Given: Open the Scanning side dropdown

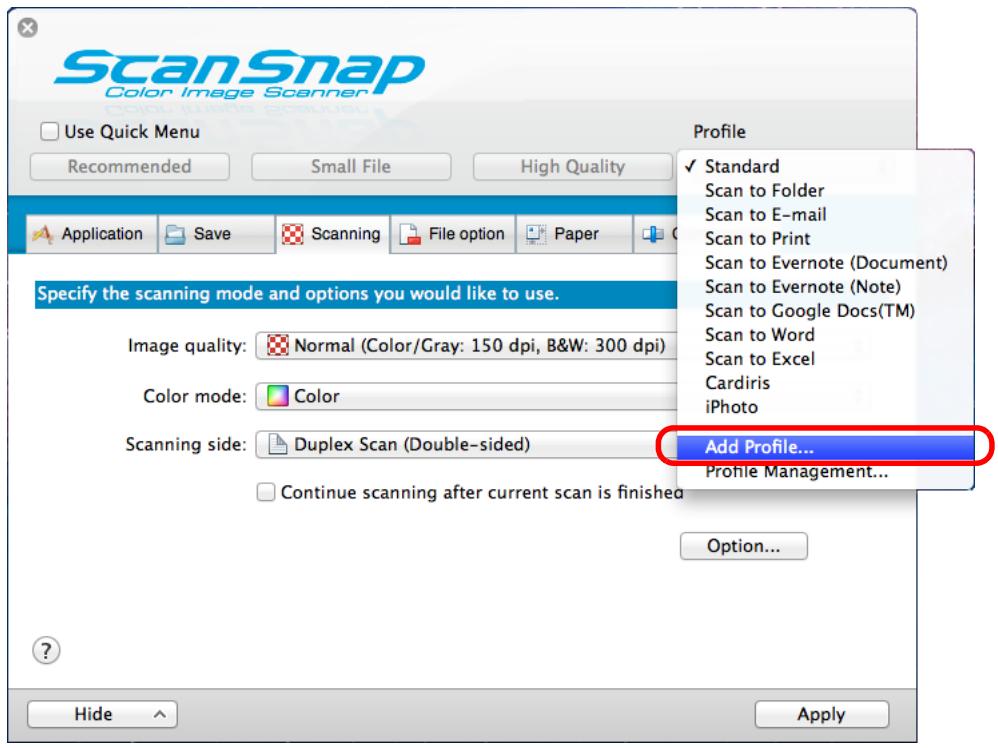Looking at the screenshot, I should (466, 444).
